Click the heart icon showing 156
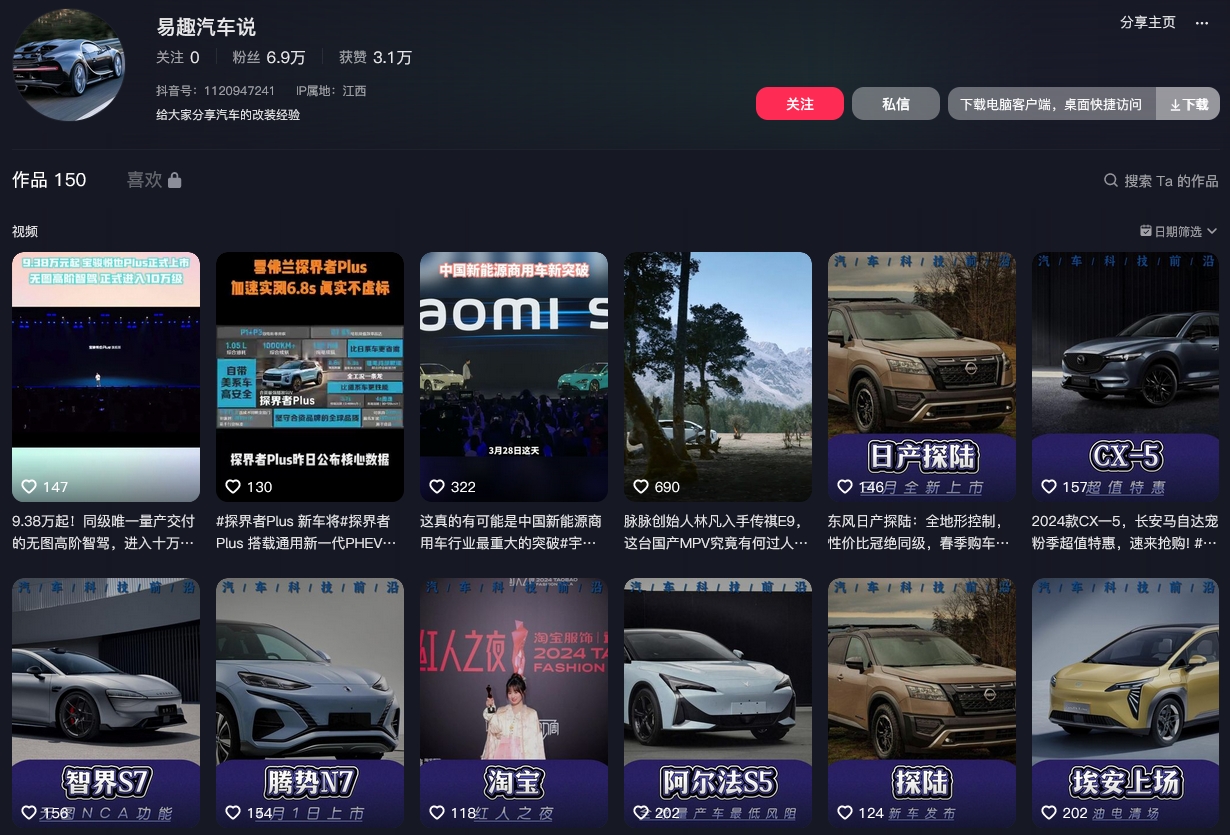Image resolution: width=1230 pixels, height=835 pixels. (29, 813)
